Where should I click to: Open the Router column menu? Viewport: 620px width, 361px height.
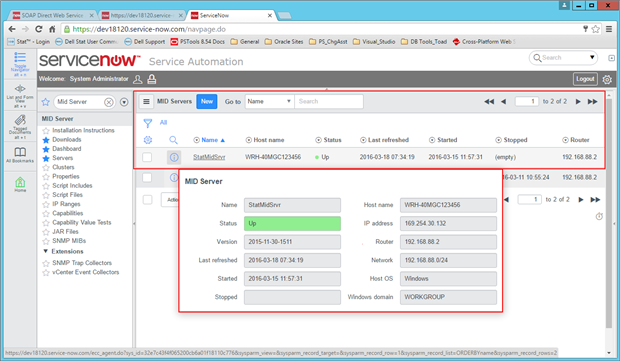pyautogui.click(x=565, y=140)
